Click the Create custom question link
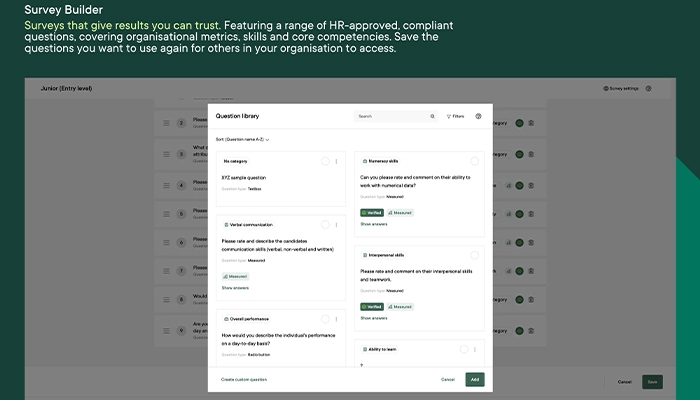 pos(244,380)
